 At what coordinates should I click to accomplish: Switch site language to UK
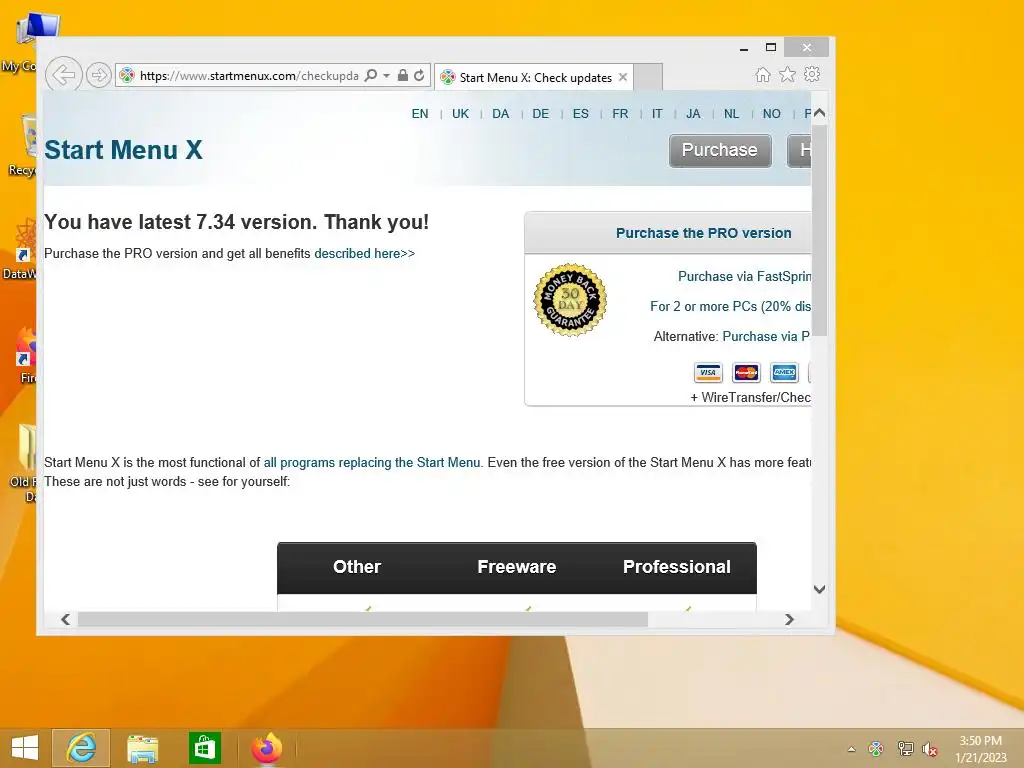[460, 114]
